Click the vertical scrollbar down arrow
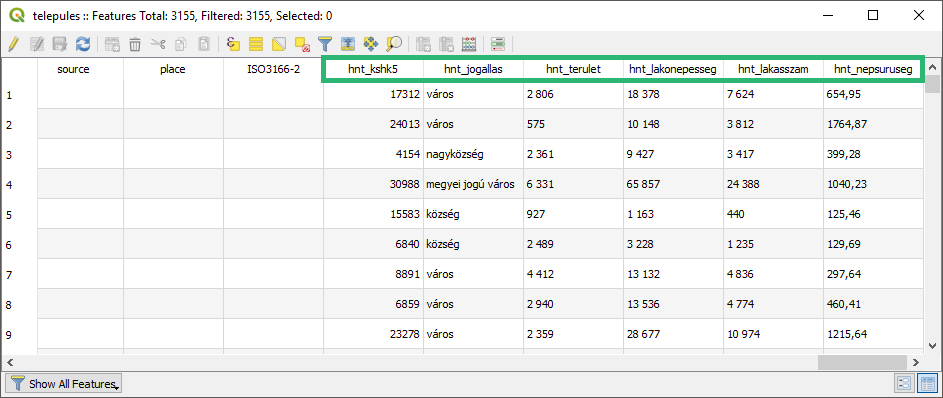This screenshot has height=398, width=943. (932, 346)
